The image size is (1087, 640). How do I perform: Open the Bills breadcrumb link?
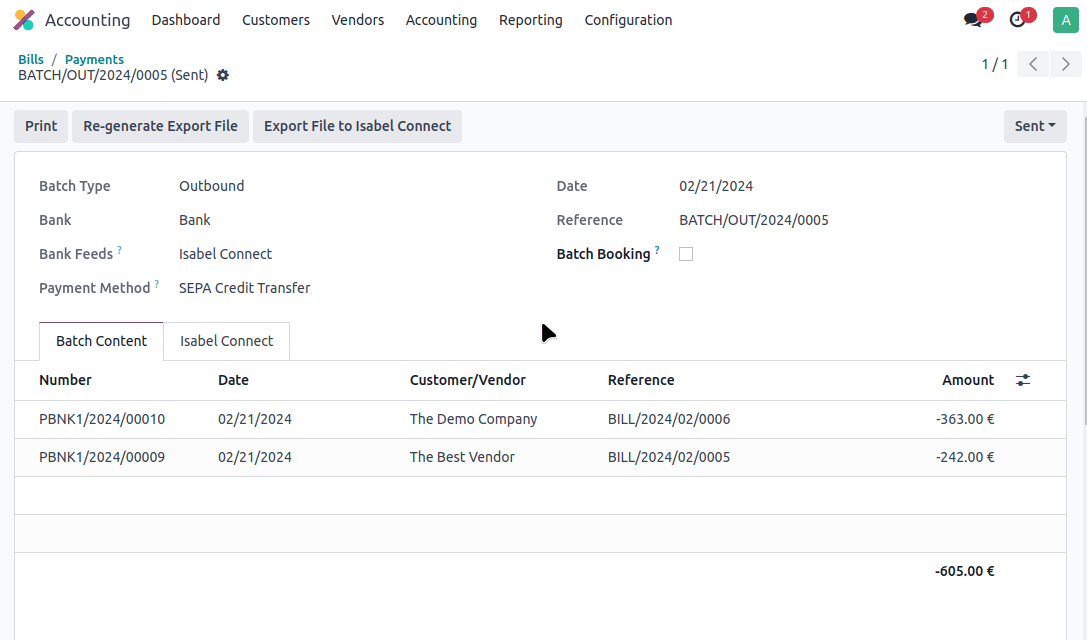[31, 59]
